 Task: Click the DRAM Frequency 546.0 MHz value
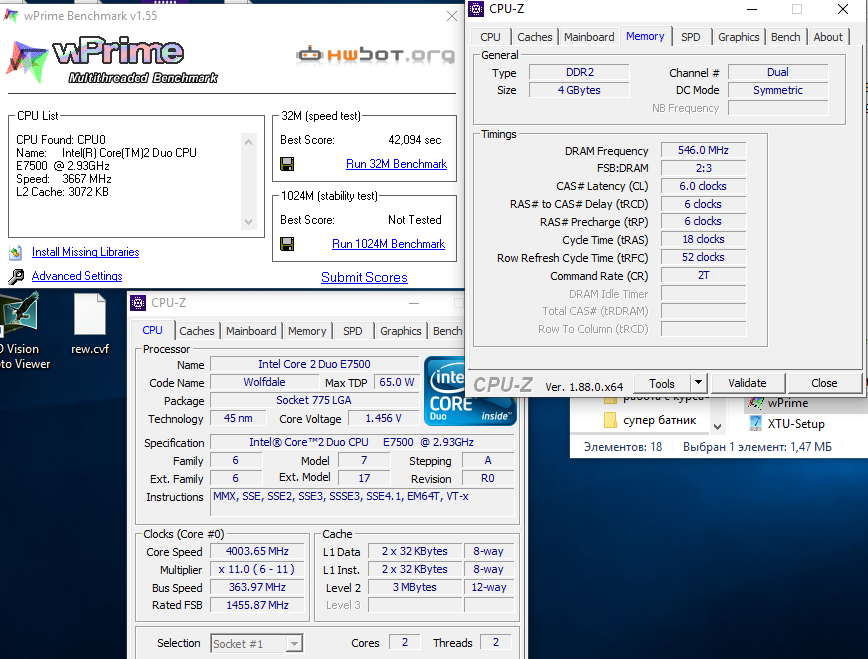pyautogui.click(x=703, y=150)
